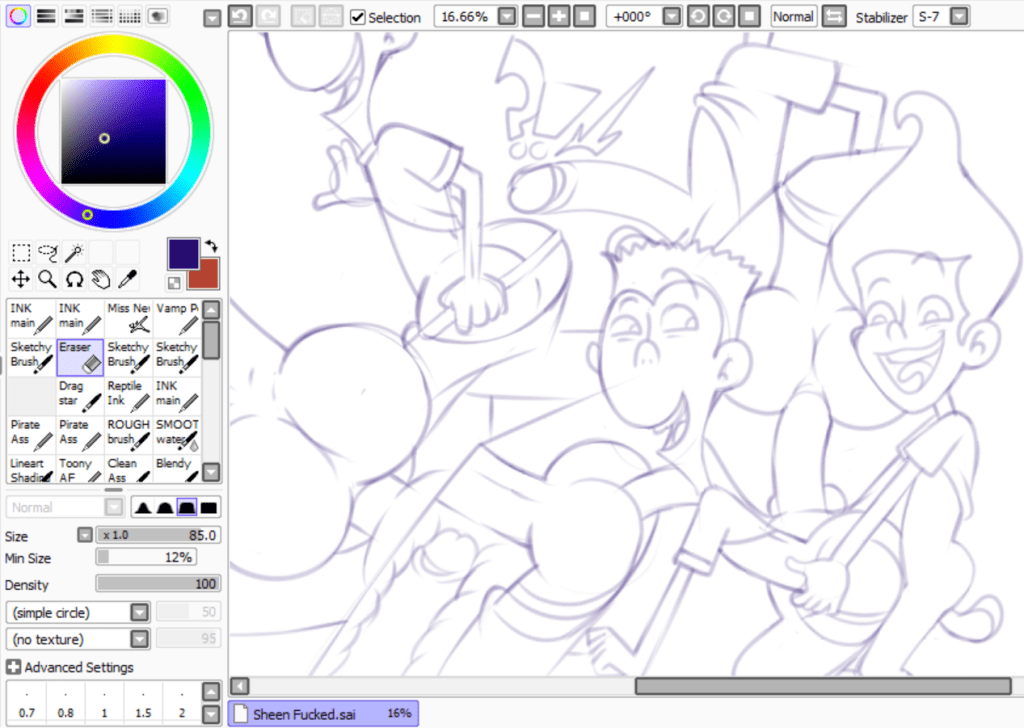Select the Hand pan tool

101,279
